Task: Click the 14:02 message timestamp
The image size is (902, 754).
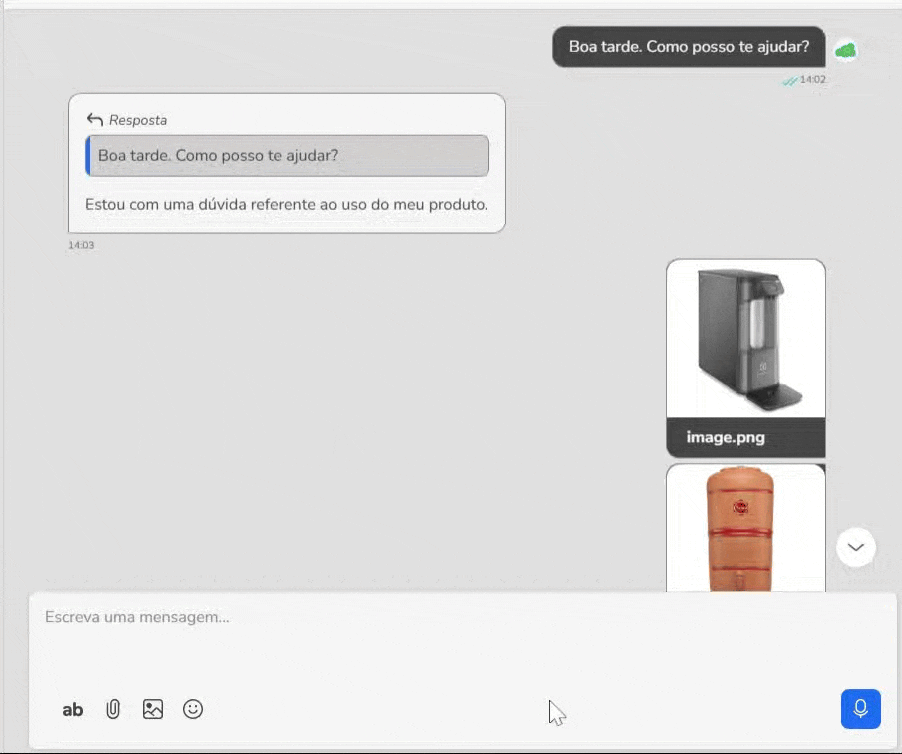Action: pos(812,79)
